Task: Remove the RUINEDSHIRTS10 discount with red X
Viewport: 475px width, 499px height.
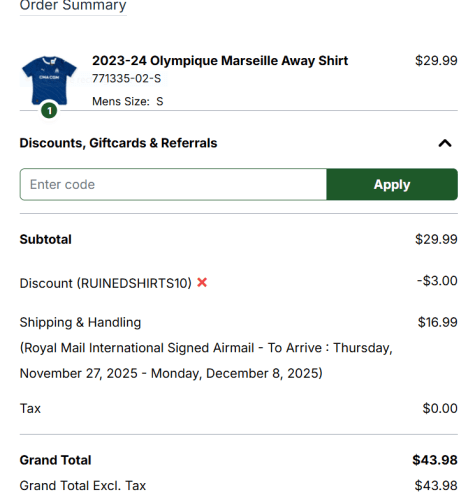Action: [x=202, y=283]
